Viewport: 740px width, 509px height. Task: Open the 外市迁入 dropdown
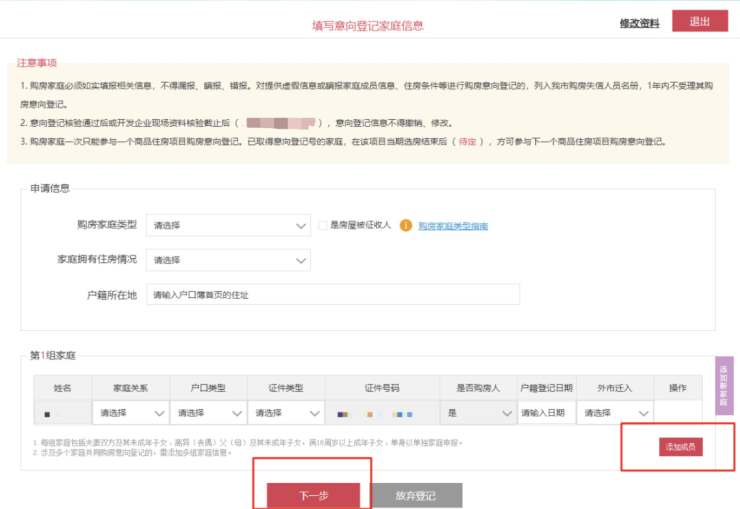tap(616, 413)
